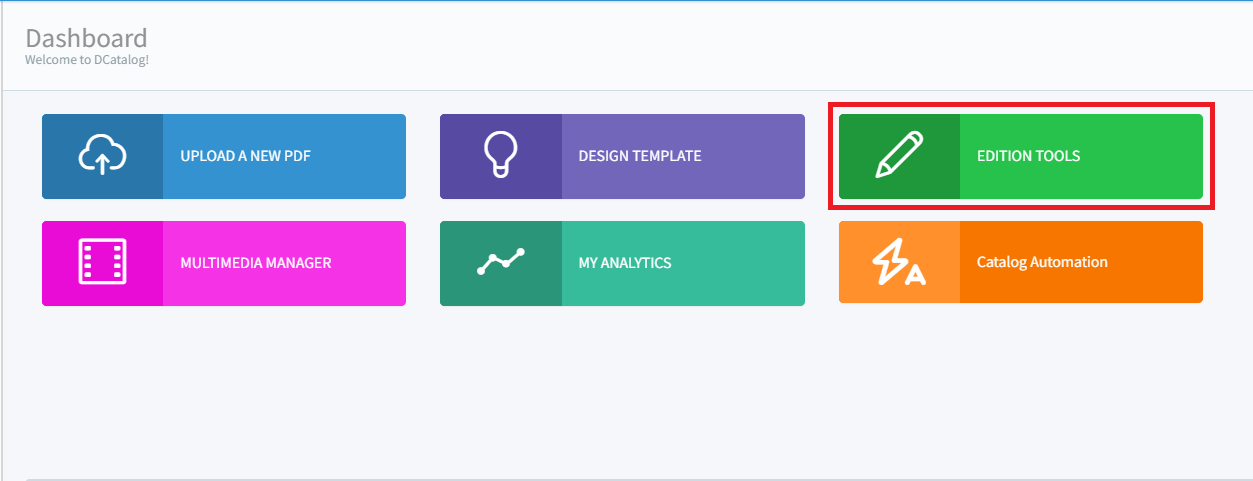Screen dimensions: 1253x481
Task: Click the 'Welcome to DCatalog!' subtitle
Action: coord(87,59)
